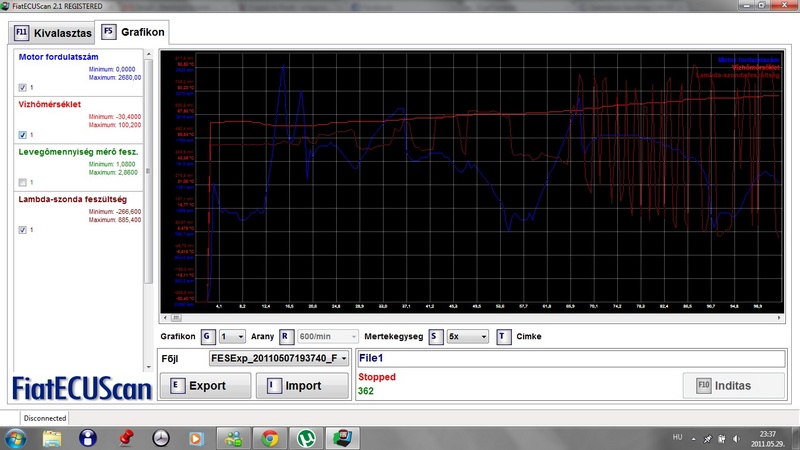Switch to the Kivalasztas tab
800x450 pixels.
(52, 33)
